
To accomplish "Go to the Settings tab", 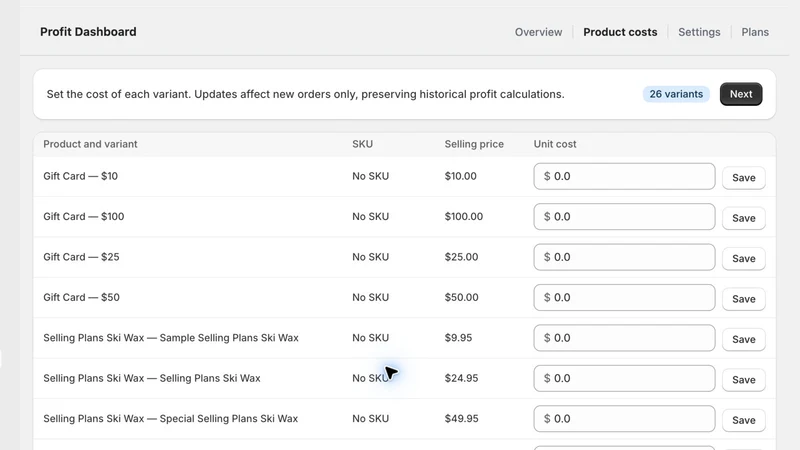I will pos(699,32).
